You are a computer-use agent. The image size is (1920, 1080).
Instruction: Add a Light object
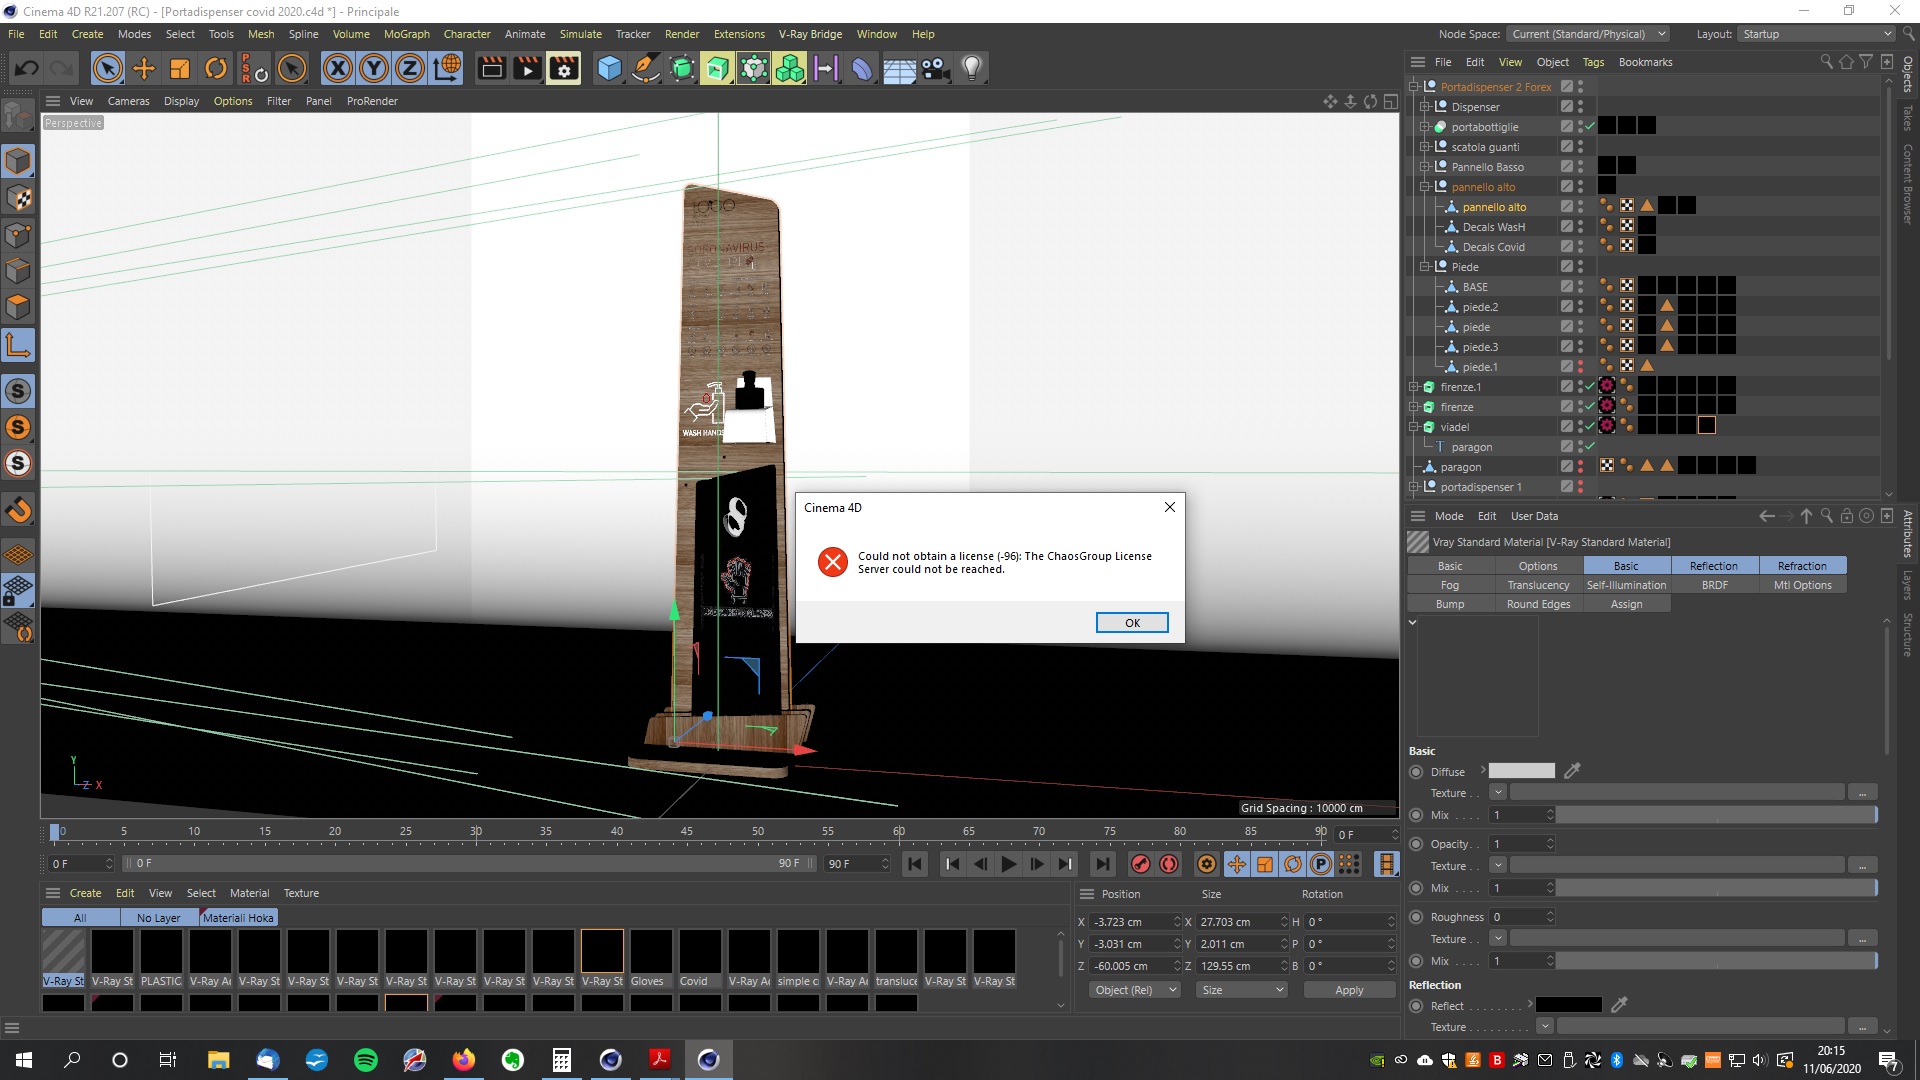[971, 69]
